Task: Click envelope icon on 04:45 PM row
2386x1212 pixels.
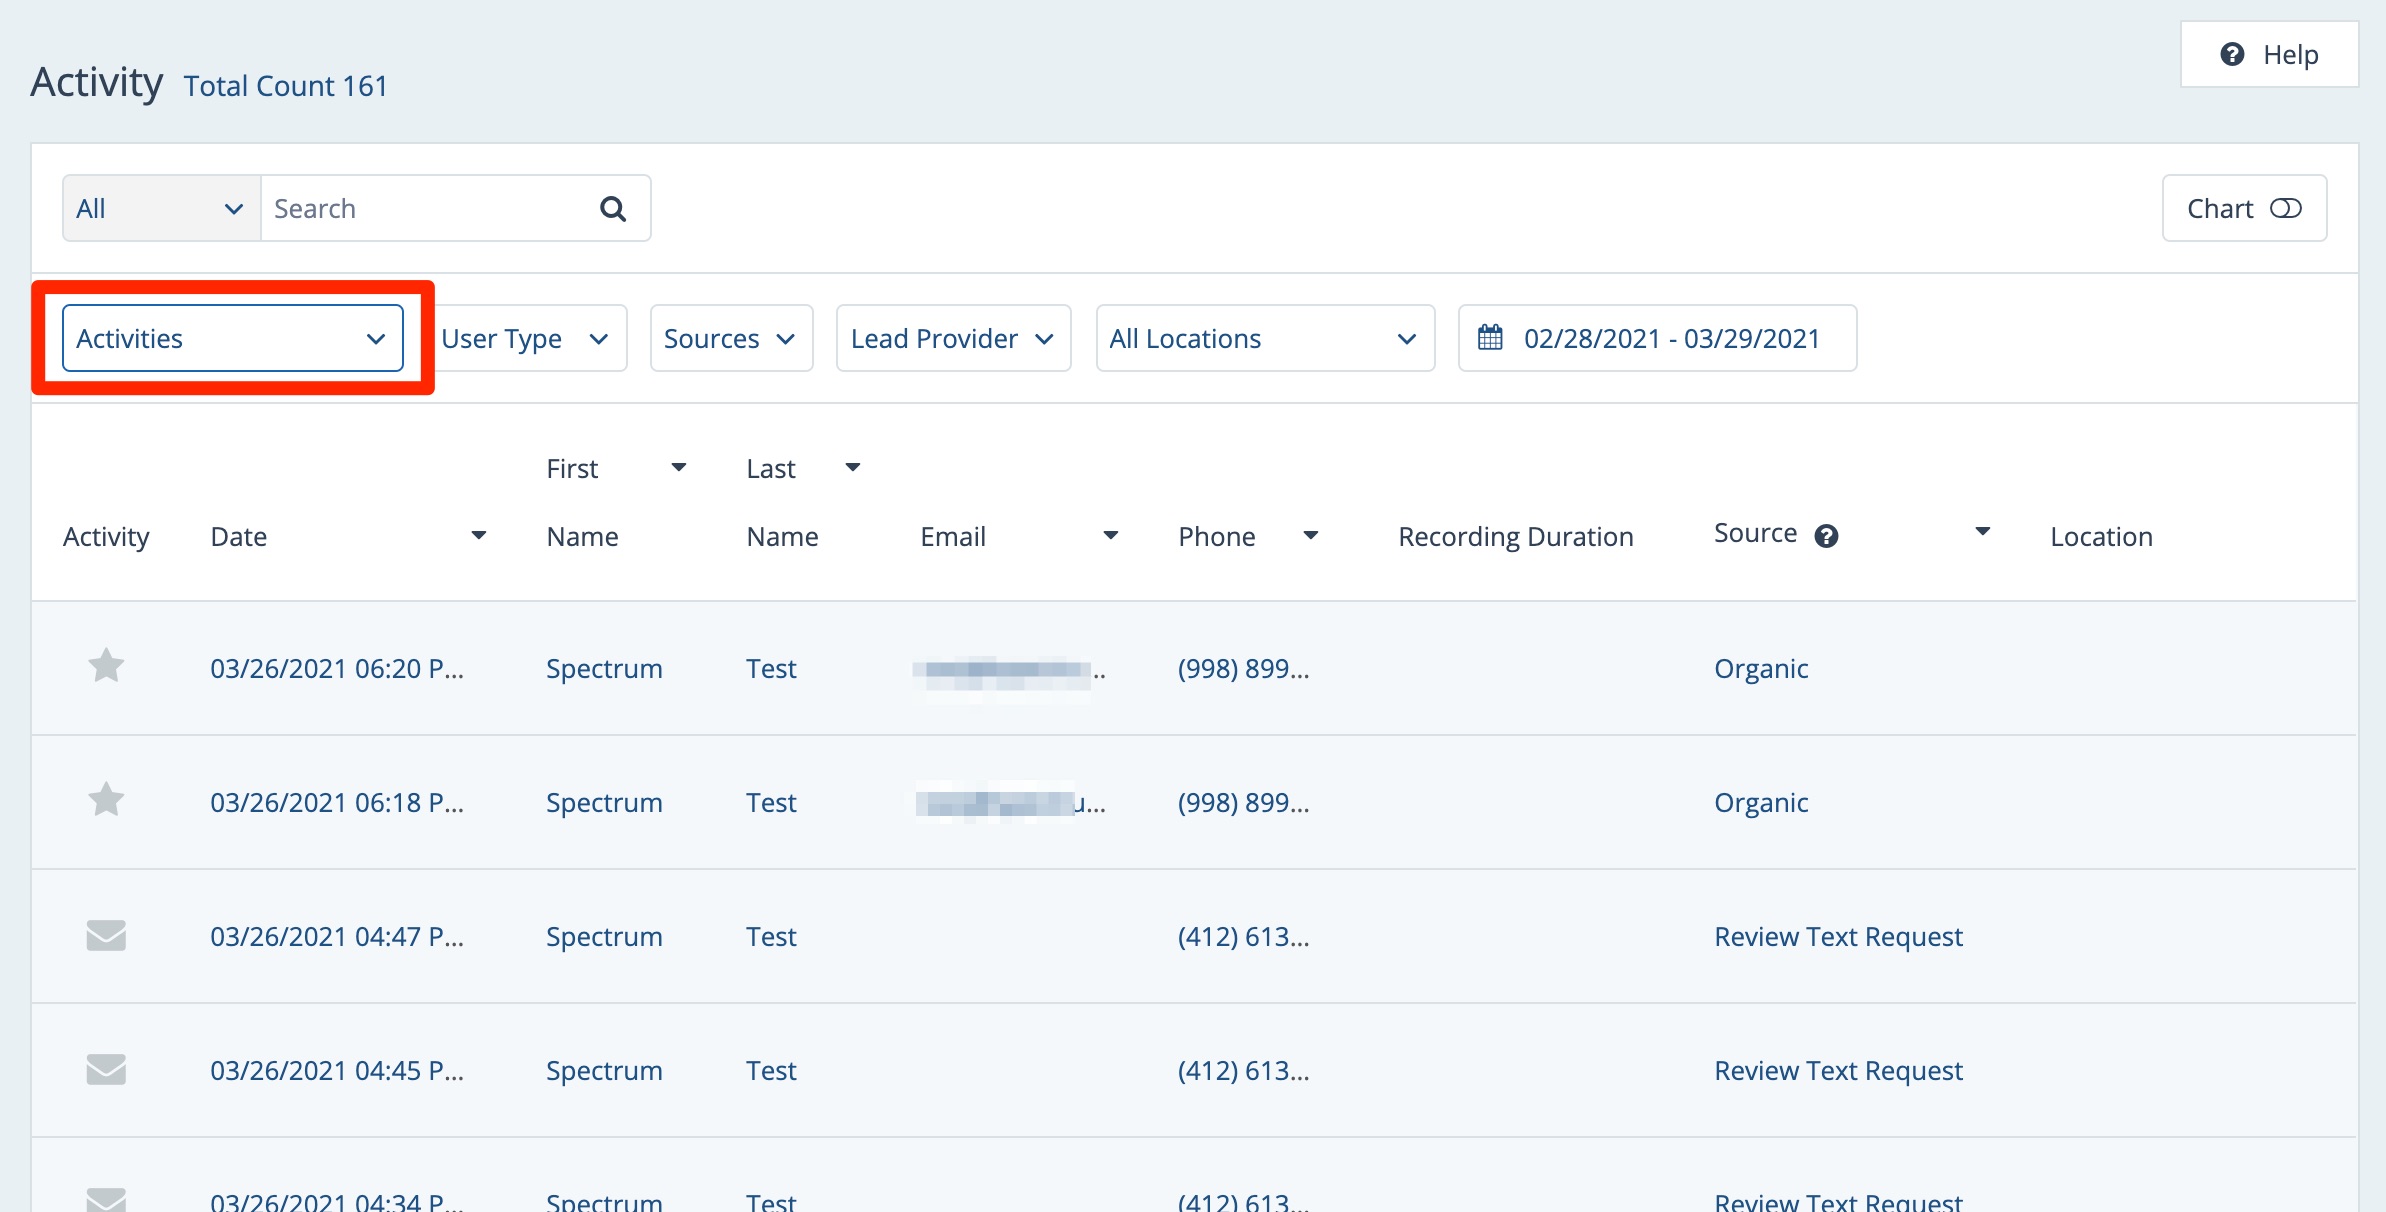Action: tap(106, 1069)
